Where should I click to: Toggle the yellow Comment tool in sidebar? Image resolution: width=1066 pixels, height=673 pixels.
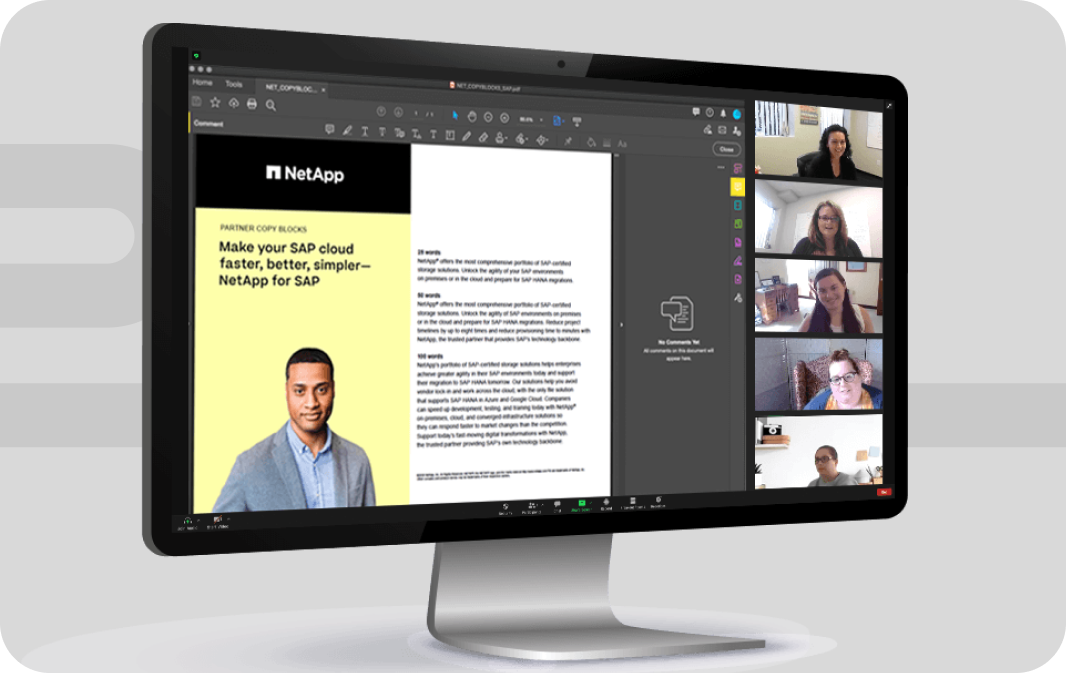pyautogui.click(x=737, y=187)
